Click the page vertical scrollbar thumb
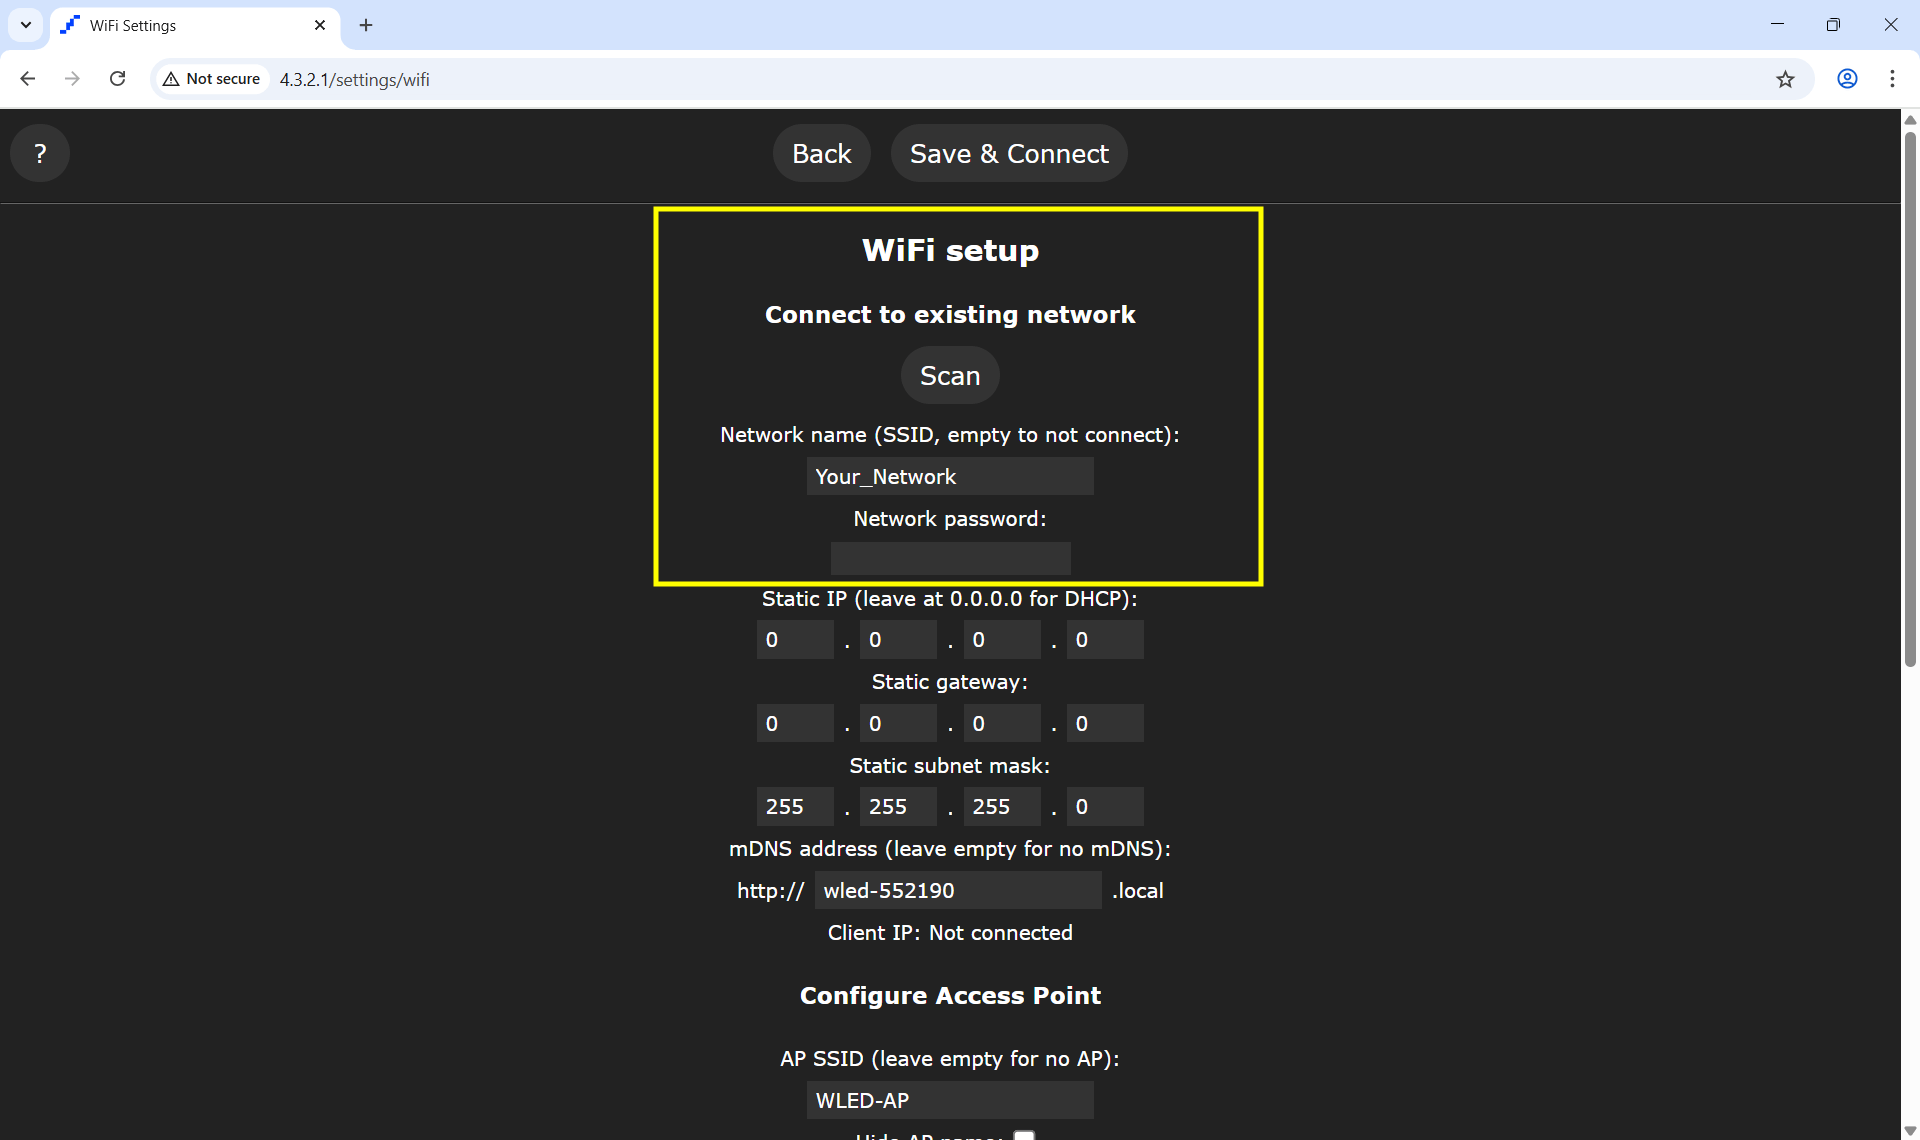Viewport: 1920px width, 1140px height. 1910,400
